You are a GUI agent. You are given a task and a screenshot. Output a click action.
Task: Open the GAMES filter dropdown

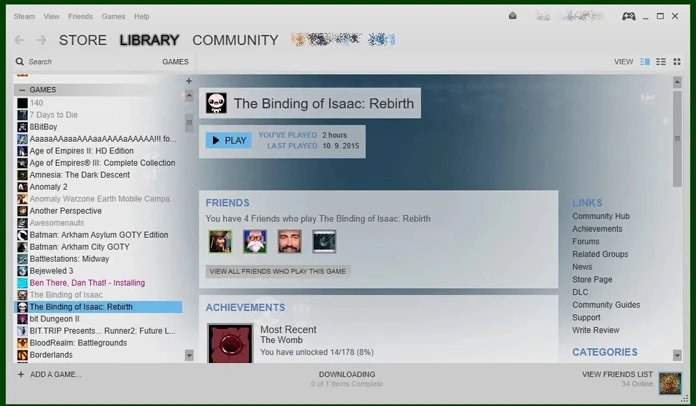[175, 62]
